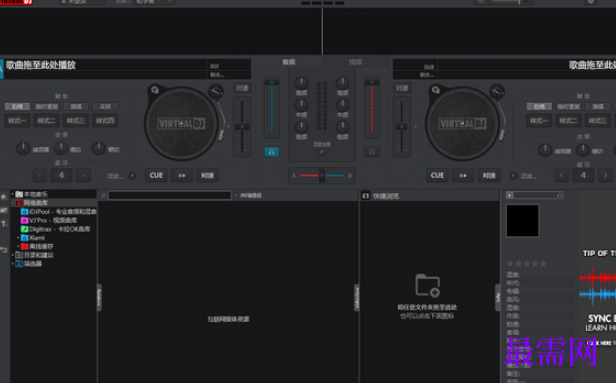This screenshot has height=383, width=616.
Task: Toggle right deck loop value 4
Action: [x=583, y=175]
